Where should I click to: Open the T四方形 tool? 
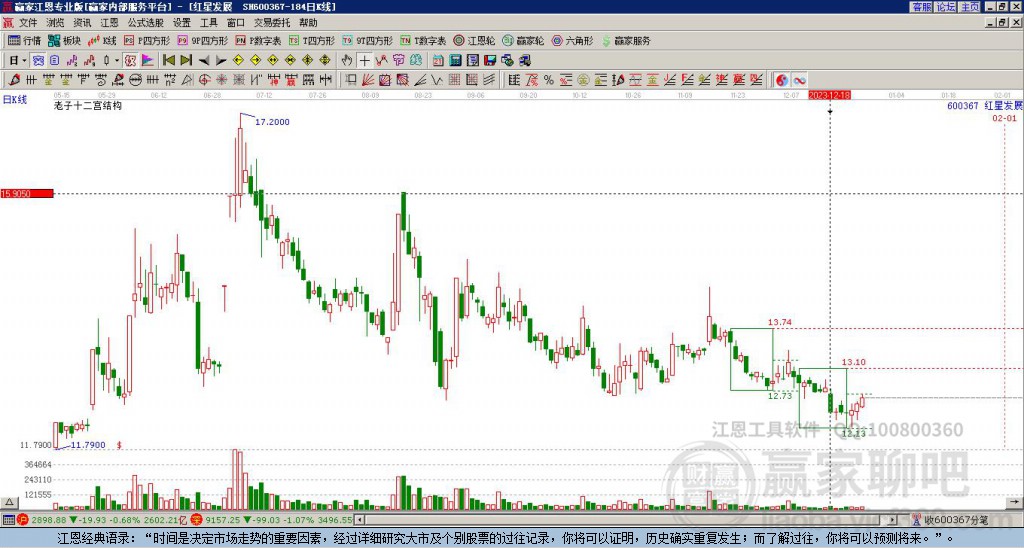312,40
